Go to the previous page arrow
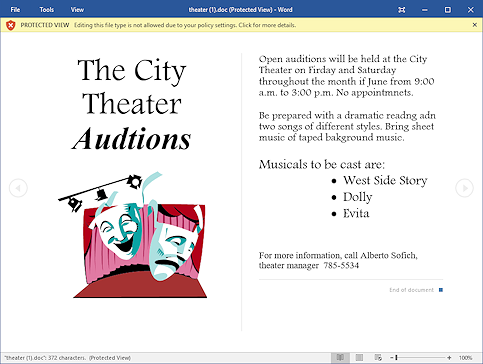This screenshot has width=483, height=364. coord(18,188)
